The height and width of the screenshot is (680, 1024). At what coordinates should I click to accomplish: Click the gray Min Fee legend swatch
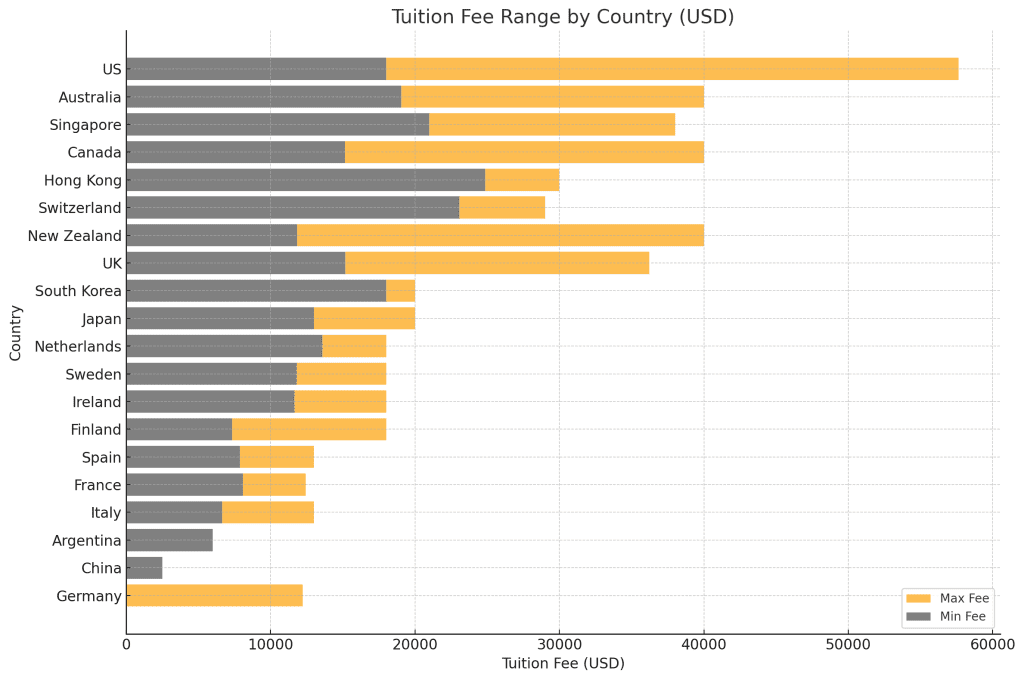[917, 616]
